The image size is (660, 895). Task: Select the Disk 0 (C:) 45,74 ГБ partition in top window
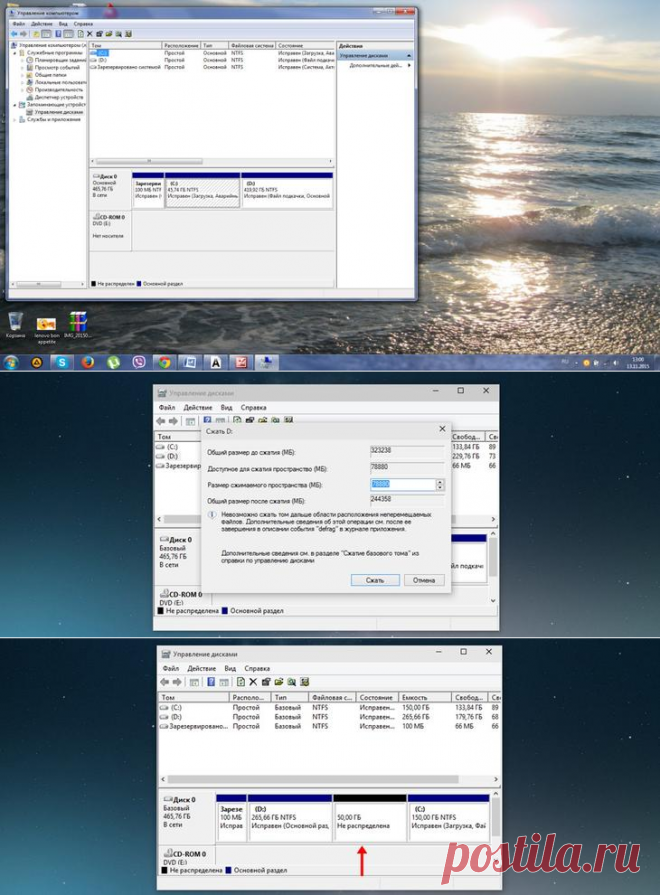(x=200, y=192)
